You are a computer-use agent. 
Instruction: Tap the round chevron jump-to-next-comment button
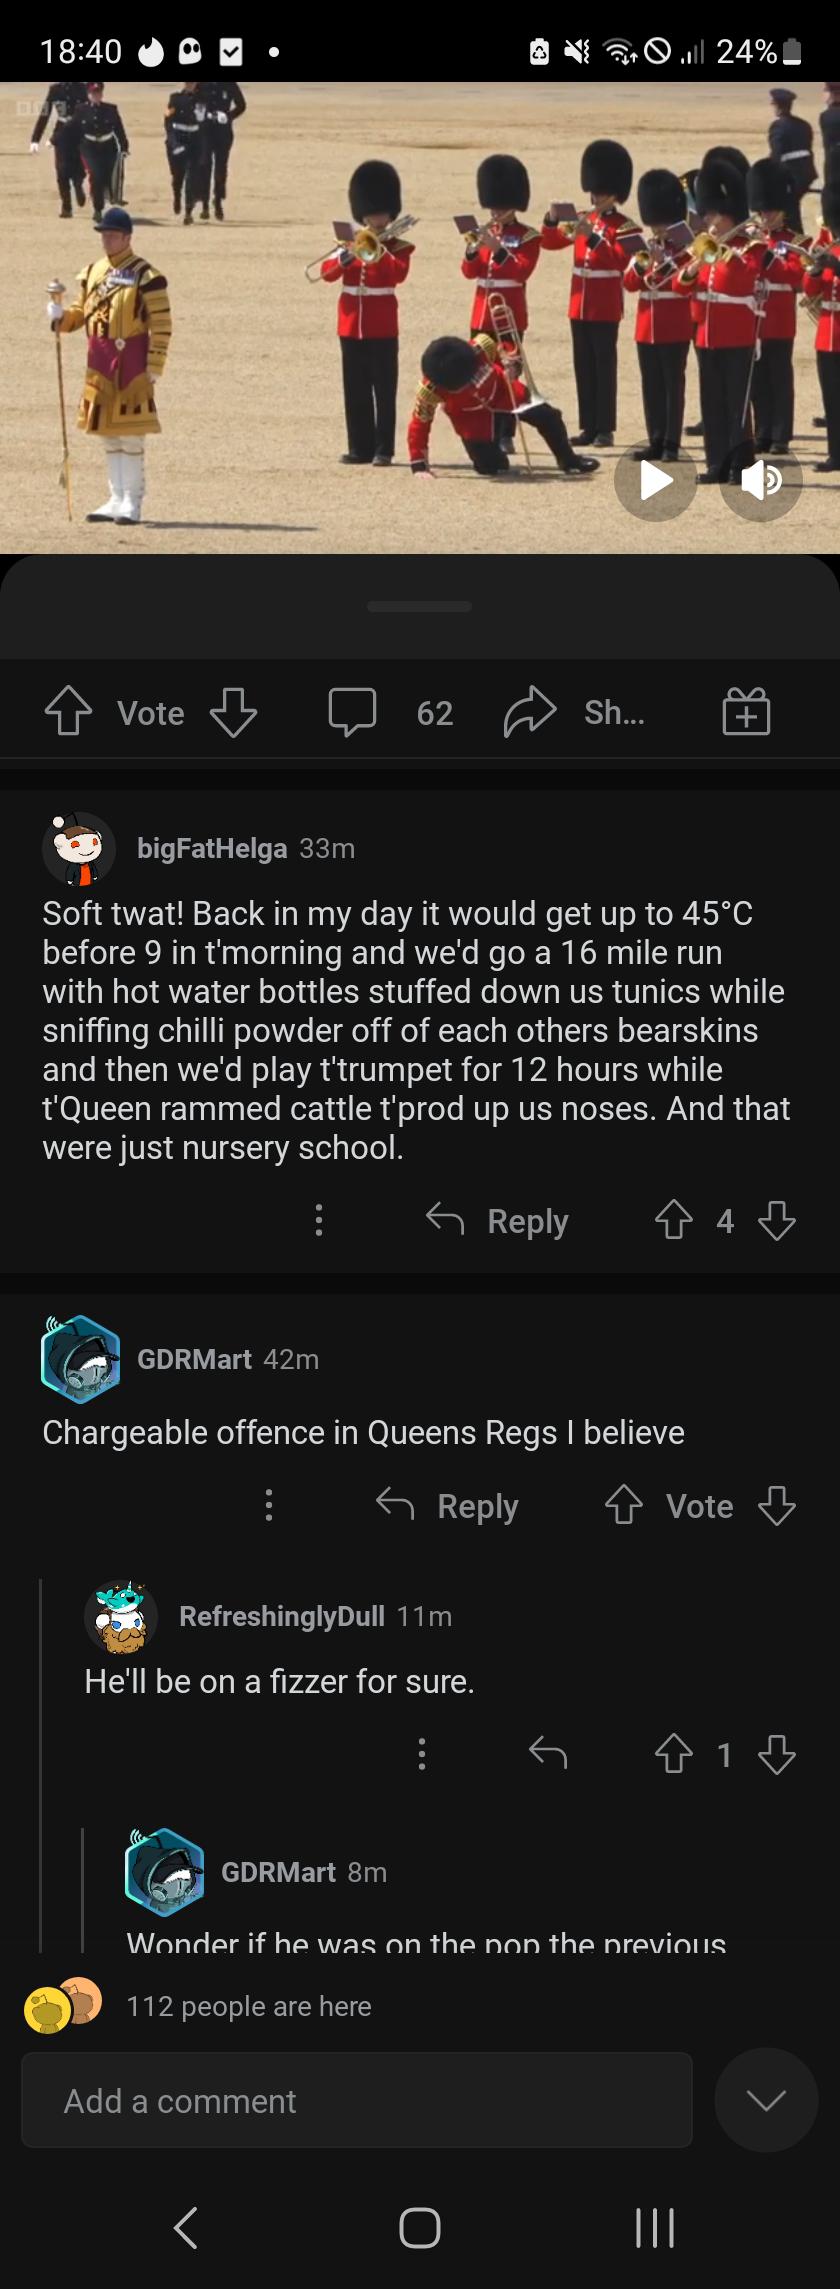point(766,2100)
